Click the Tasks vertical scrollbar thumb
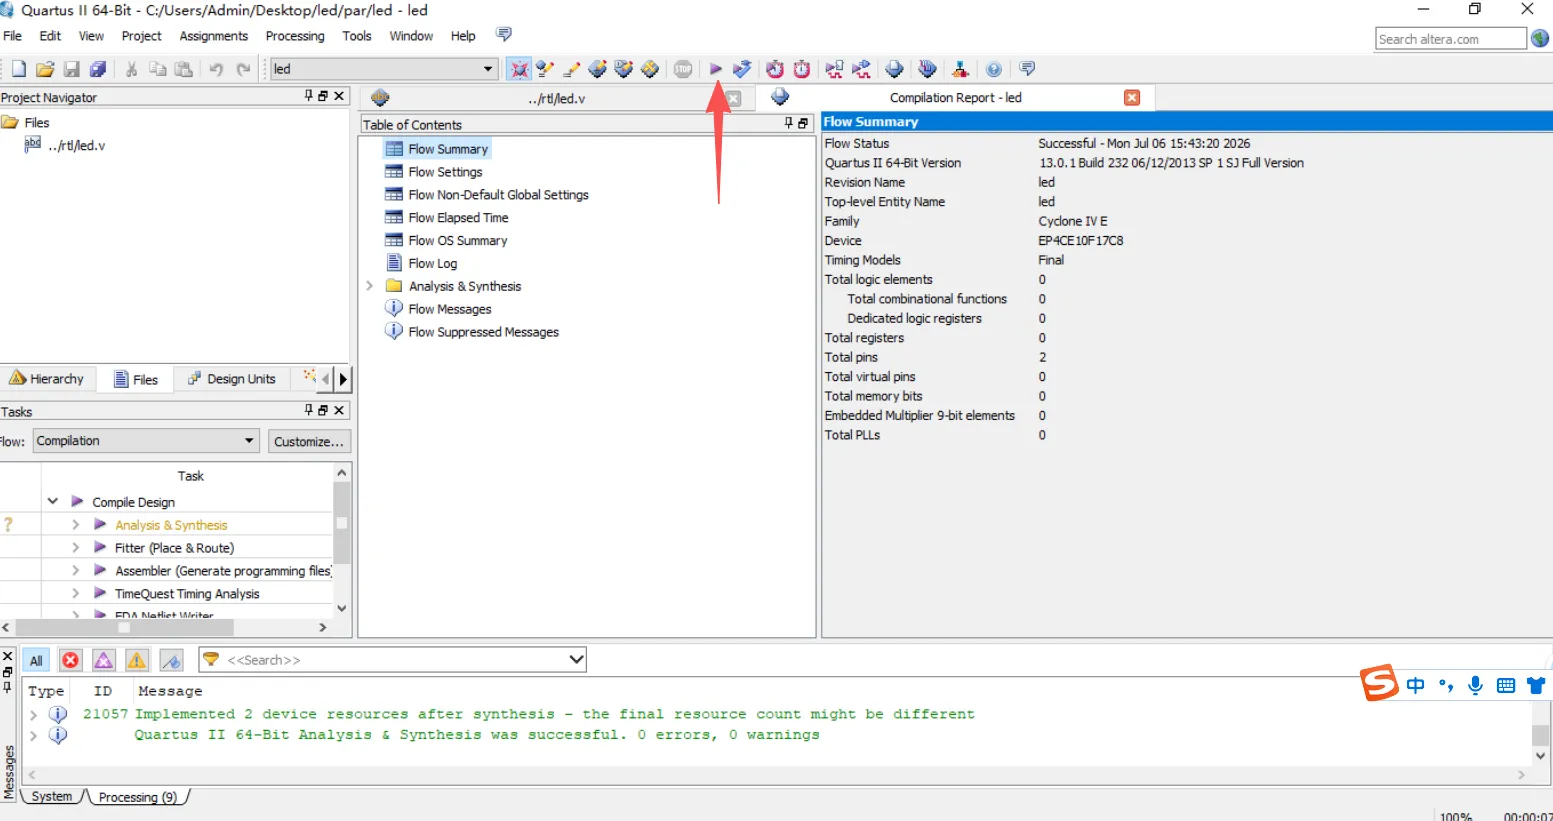Image resolution: width=1553 pixels, height=821 pixels. [342, 523]
